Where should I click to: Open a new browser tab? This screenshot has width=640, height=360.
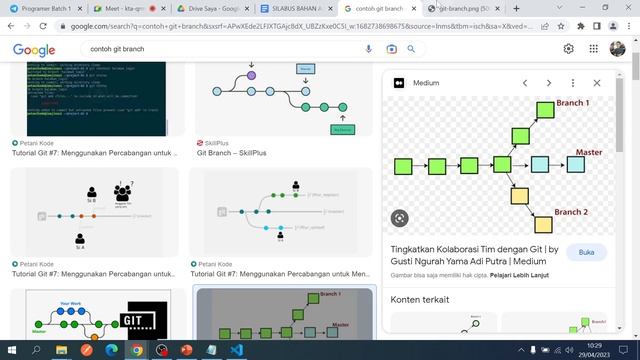click(516, 8)
